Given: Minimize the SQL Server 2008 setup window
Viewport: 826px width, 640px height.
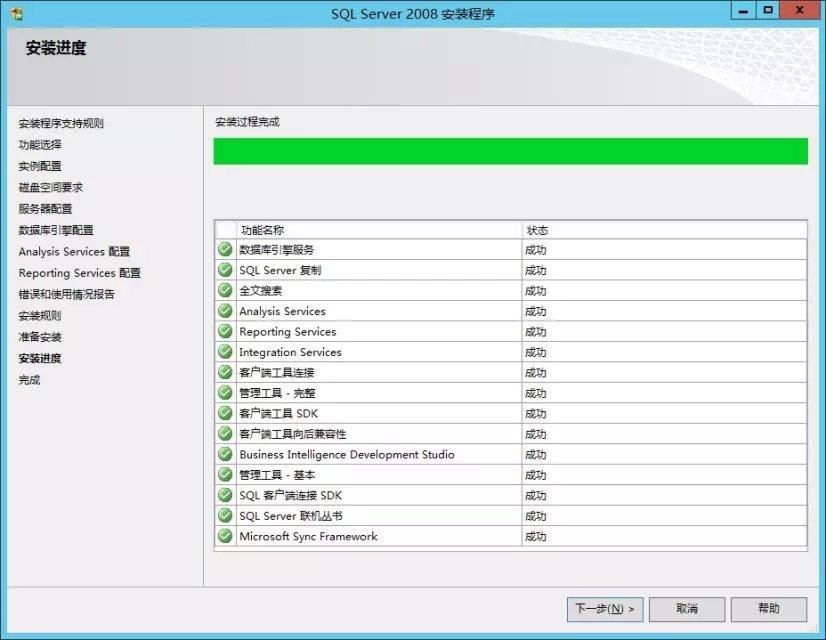Looking at the screenshot, I should (743, 11).
